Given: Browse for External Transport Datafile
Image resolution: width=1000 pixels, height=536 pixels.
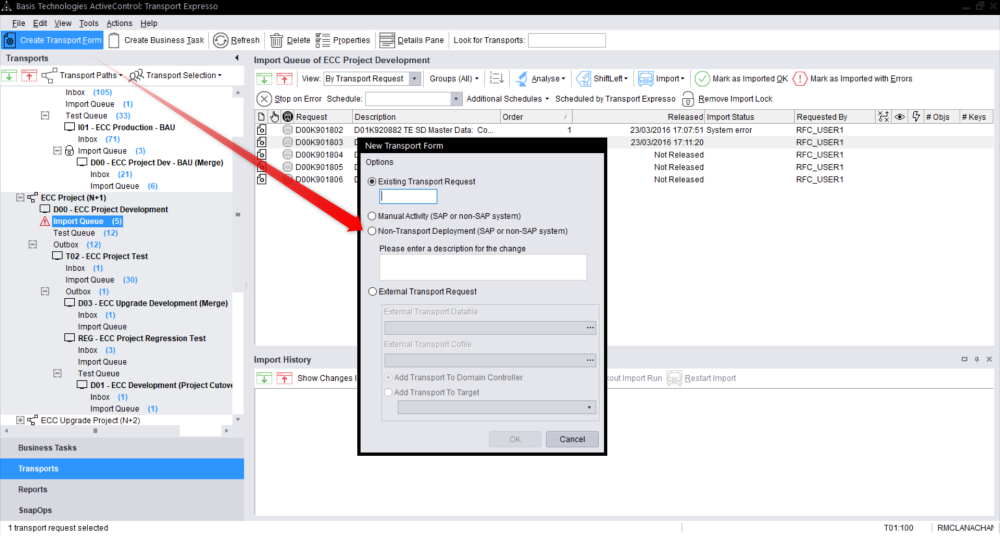Looking at the screenshot, I should [x=591, y=327].
